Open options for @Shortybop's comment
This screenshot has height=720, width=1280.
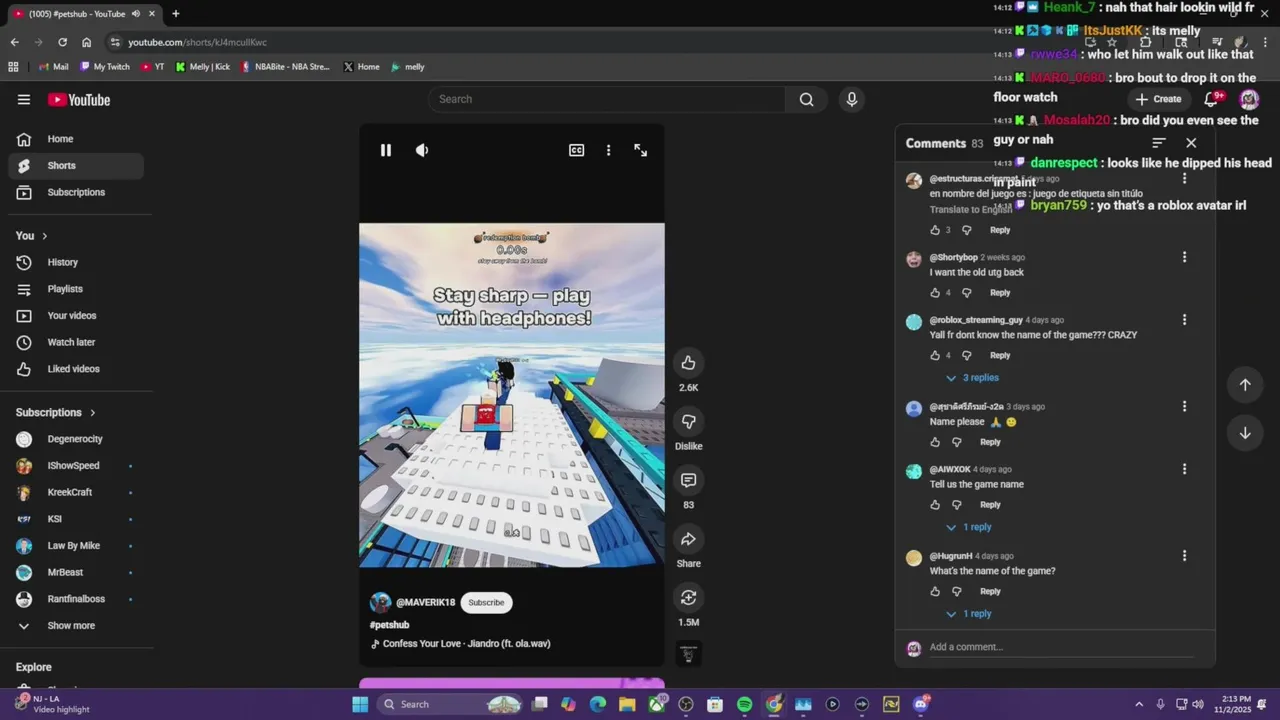pyautogui.click(x=1184, y=257)
